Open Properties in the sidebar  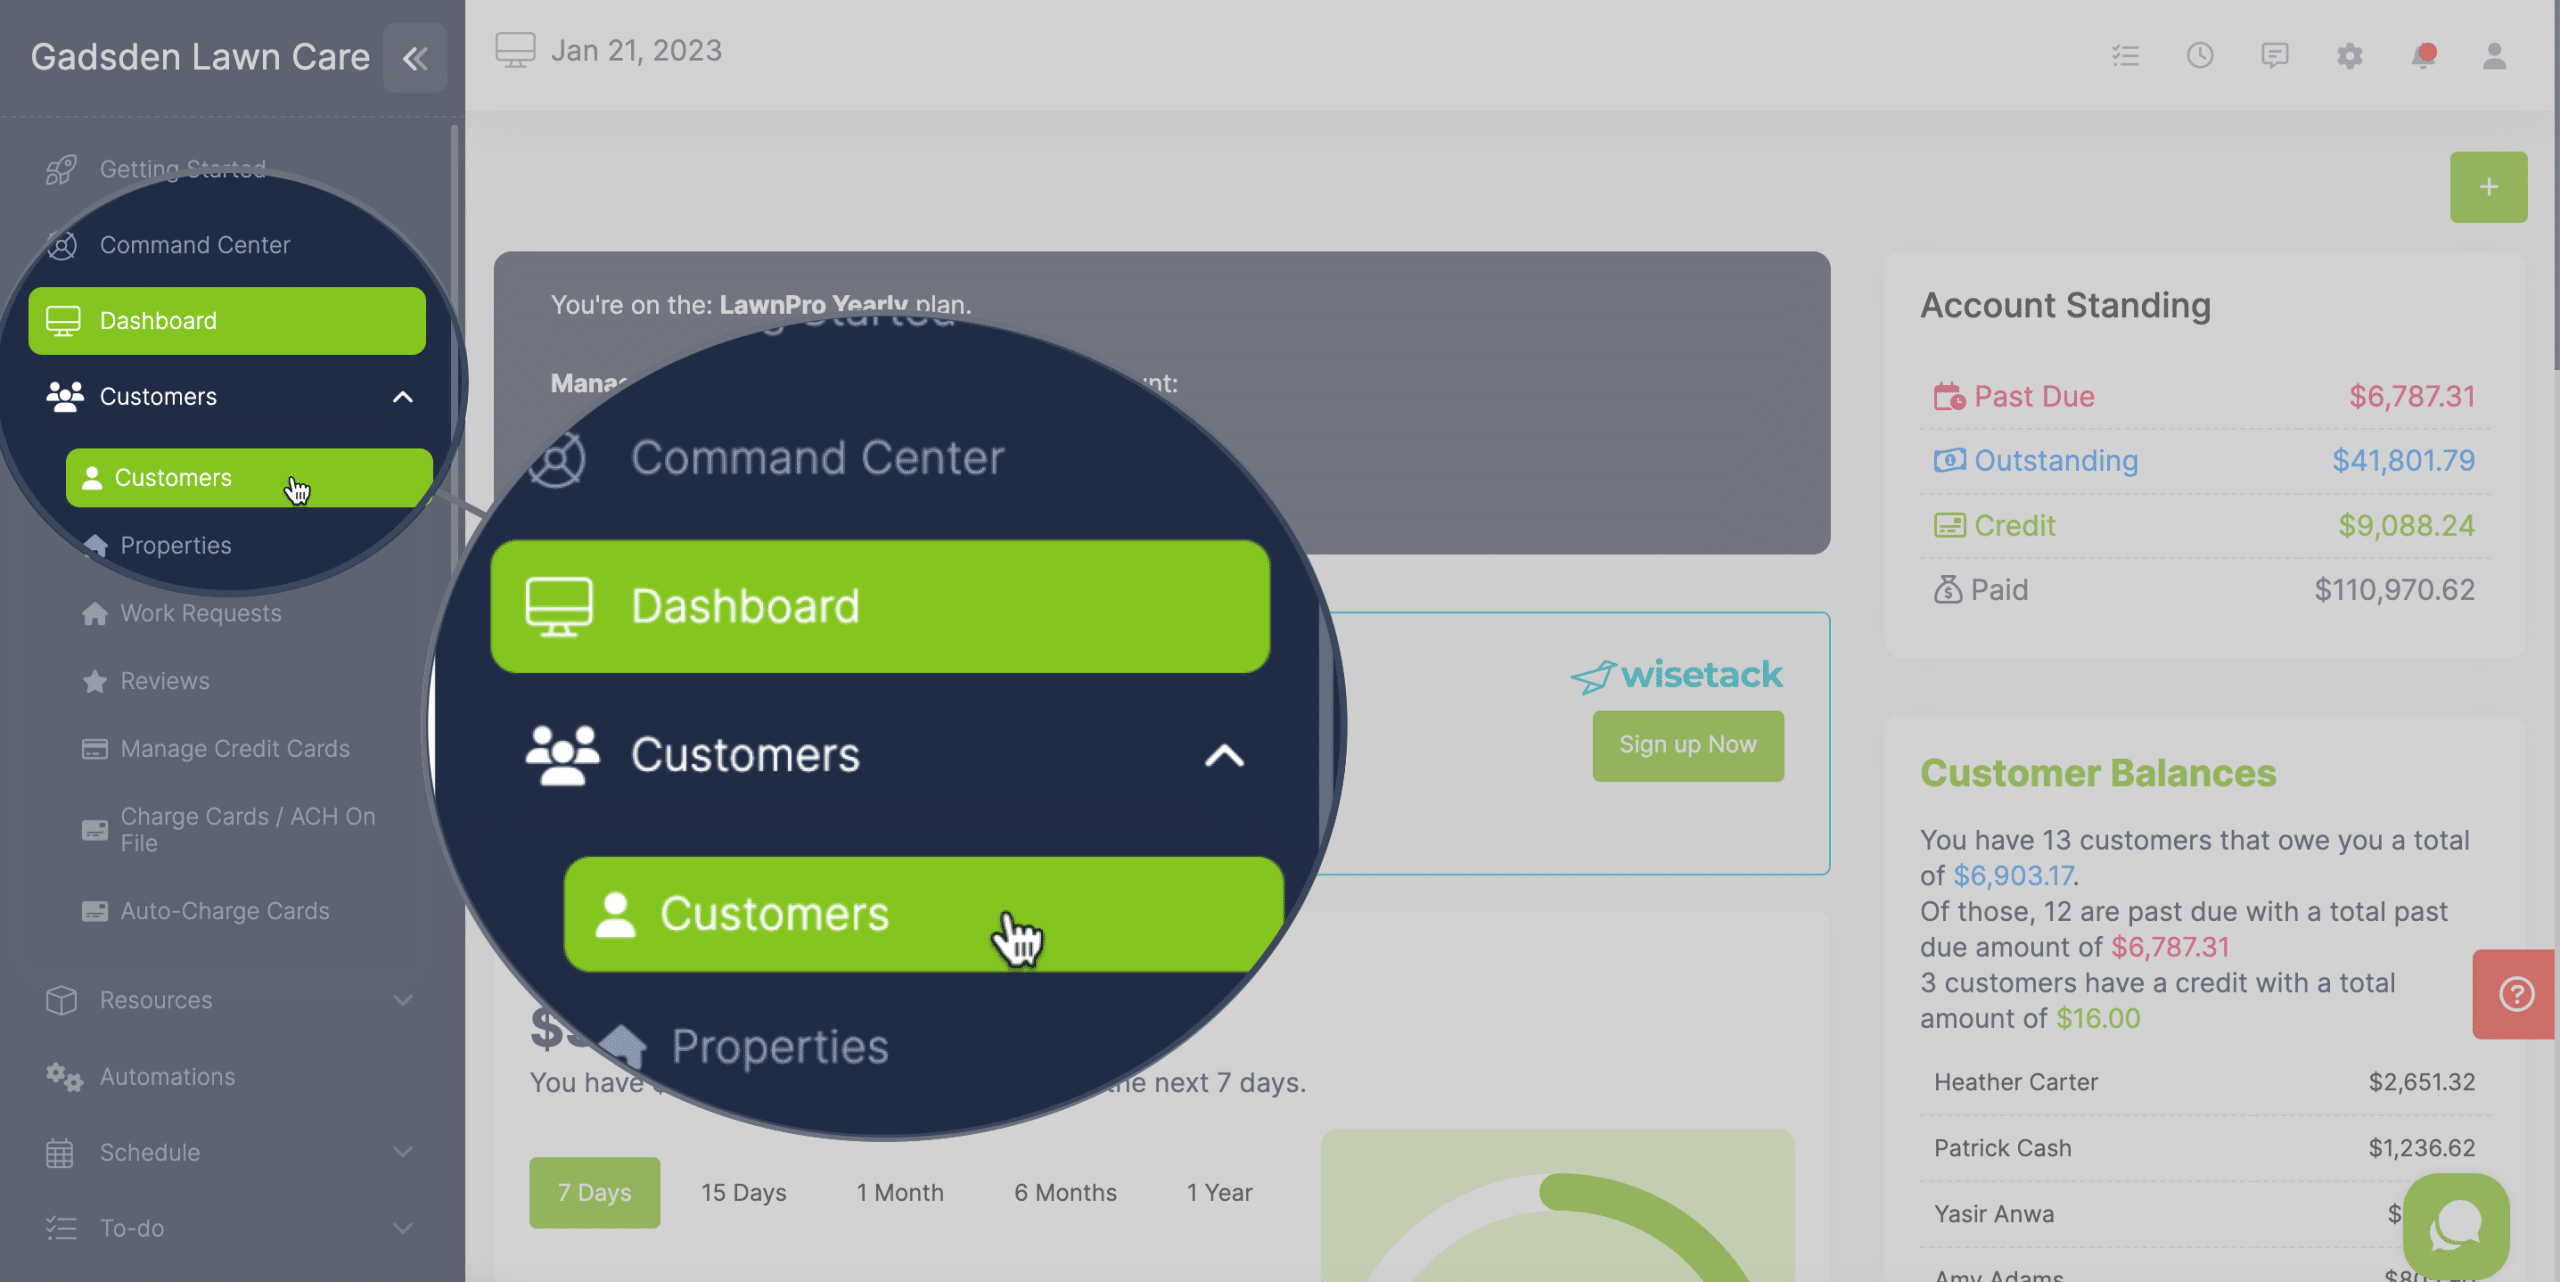(x=176, y=545)
